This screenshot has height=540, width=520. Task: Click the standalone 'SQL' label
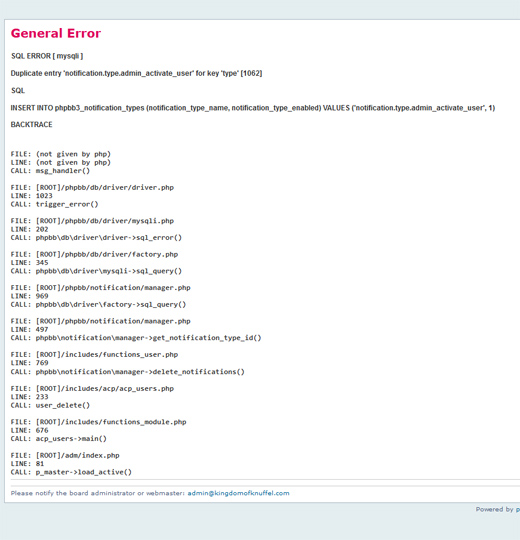click(x=18, y=91)
